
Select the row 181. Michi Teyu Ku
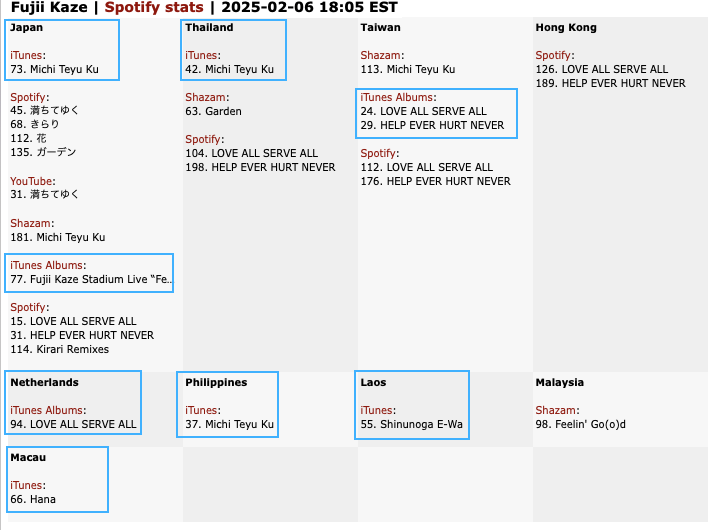[58, 237]
